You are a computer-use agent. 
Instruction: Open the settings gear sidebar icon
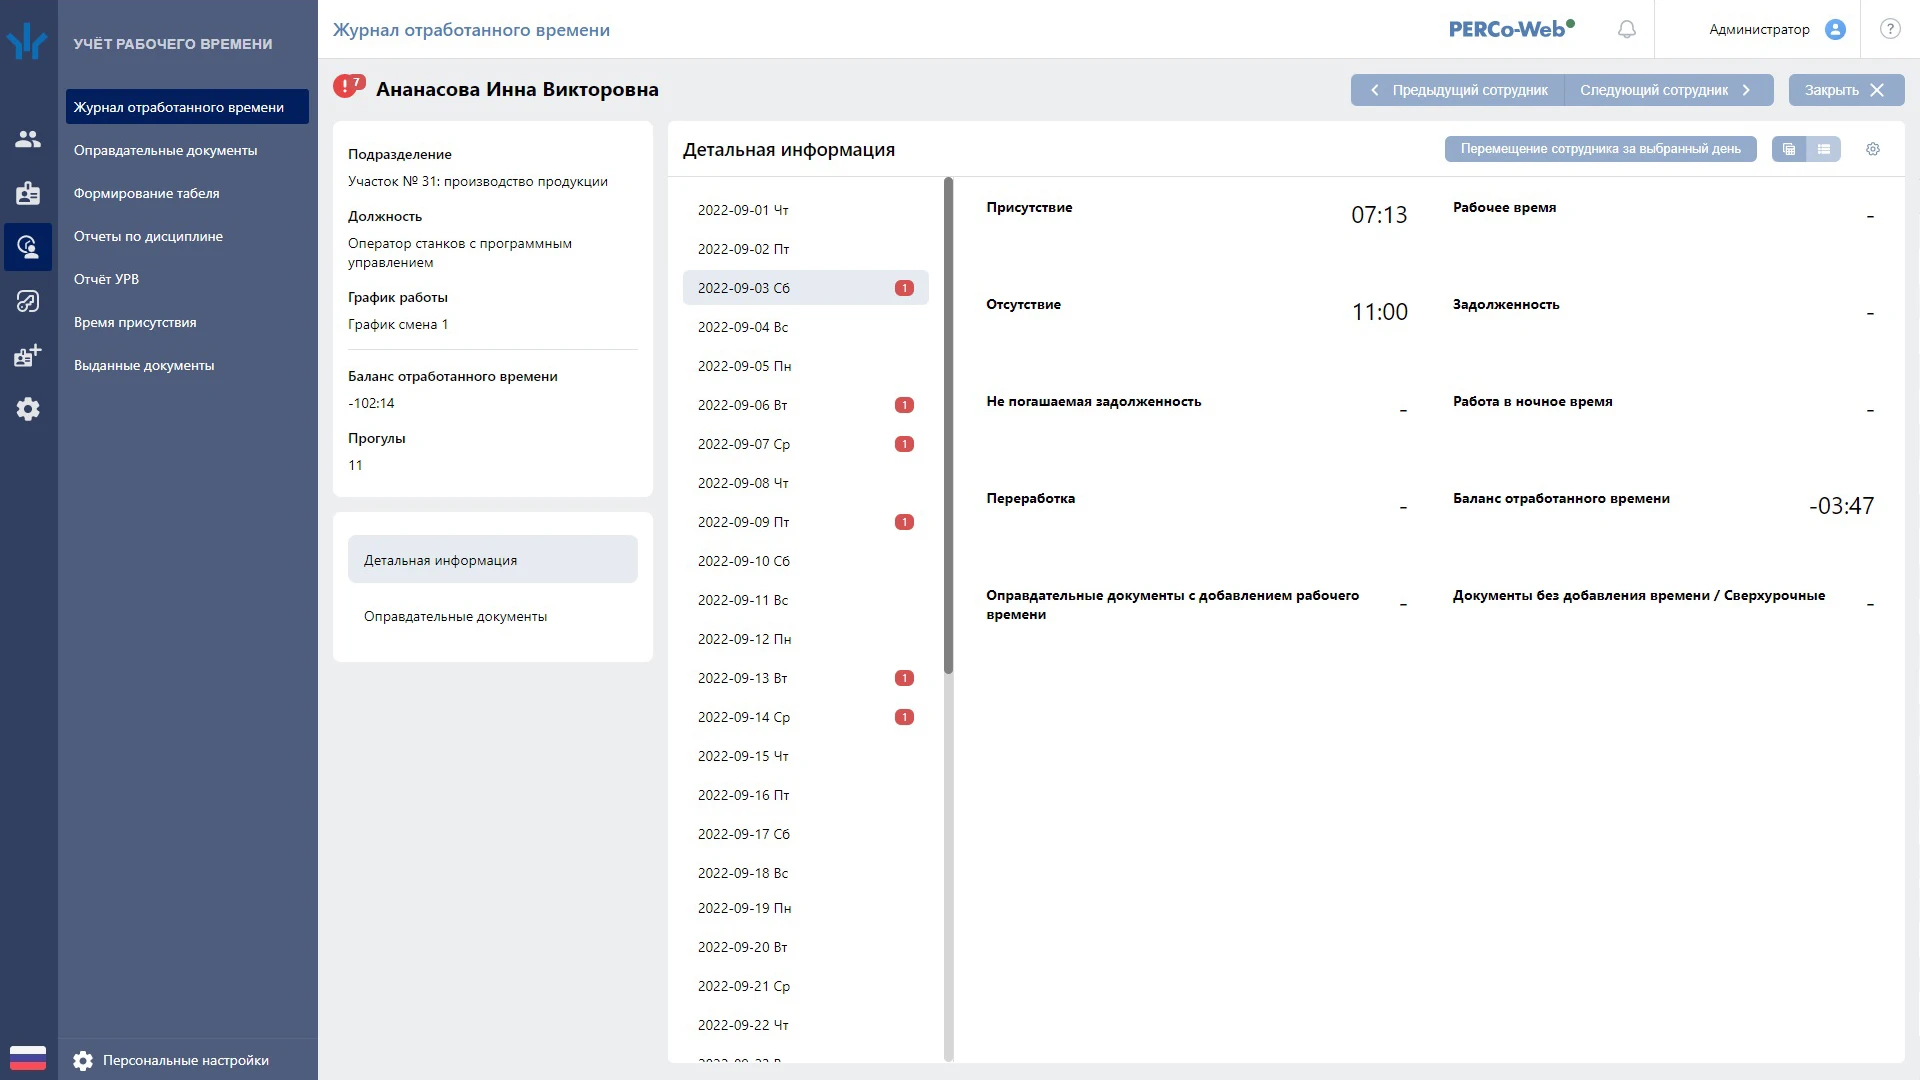pos(28,409)
